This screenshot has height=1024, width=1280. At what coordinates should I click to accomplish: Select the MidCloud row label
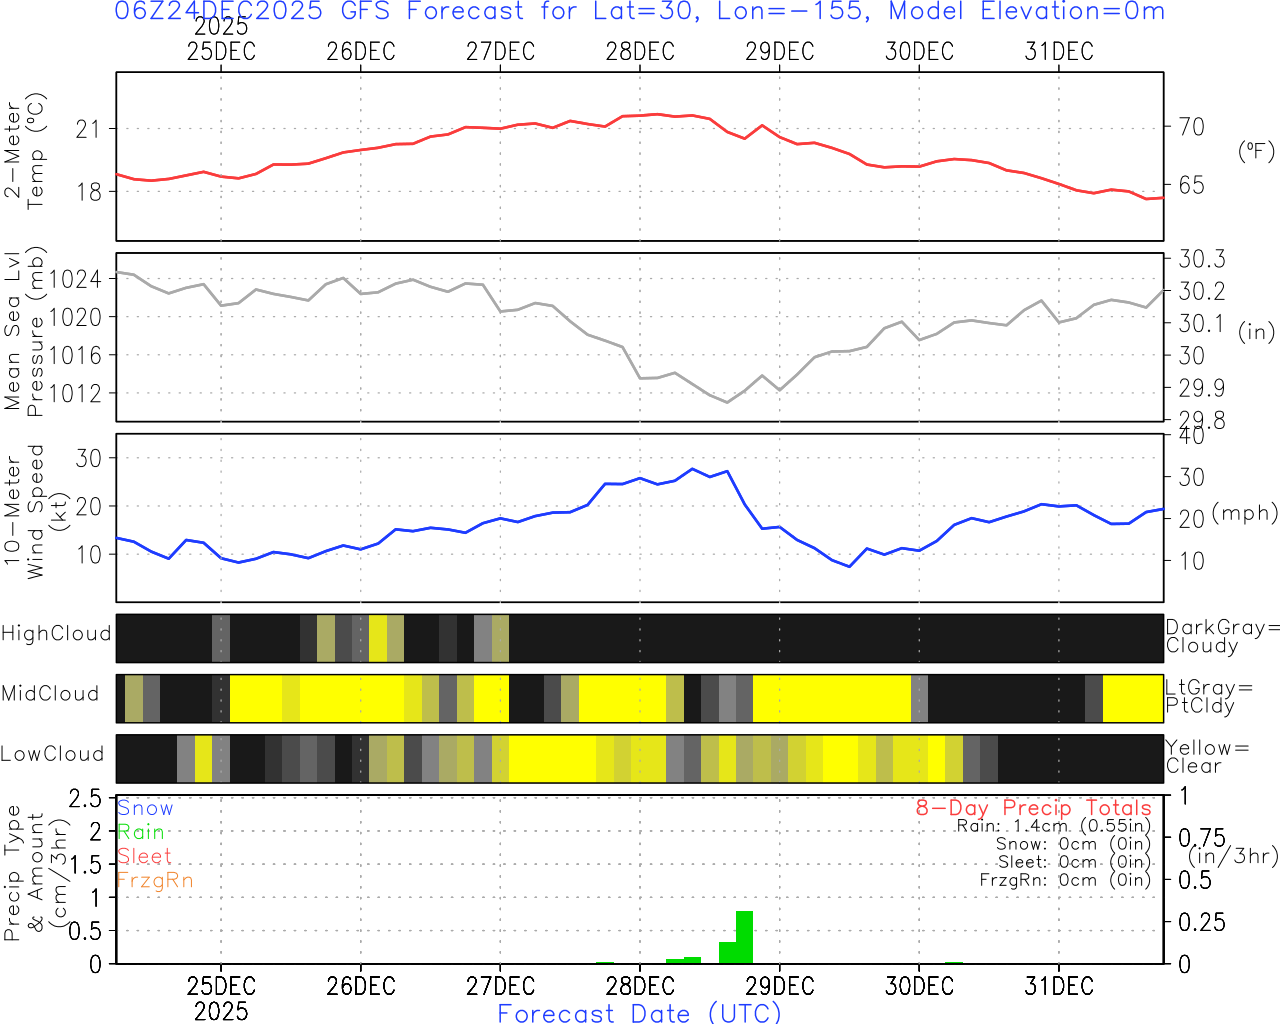coord(50,694)
